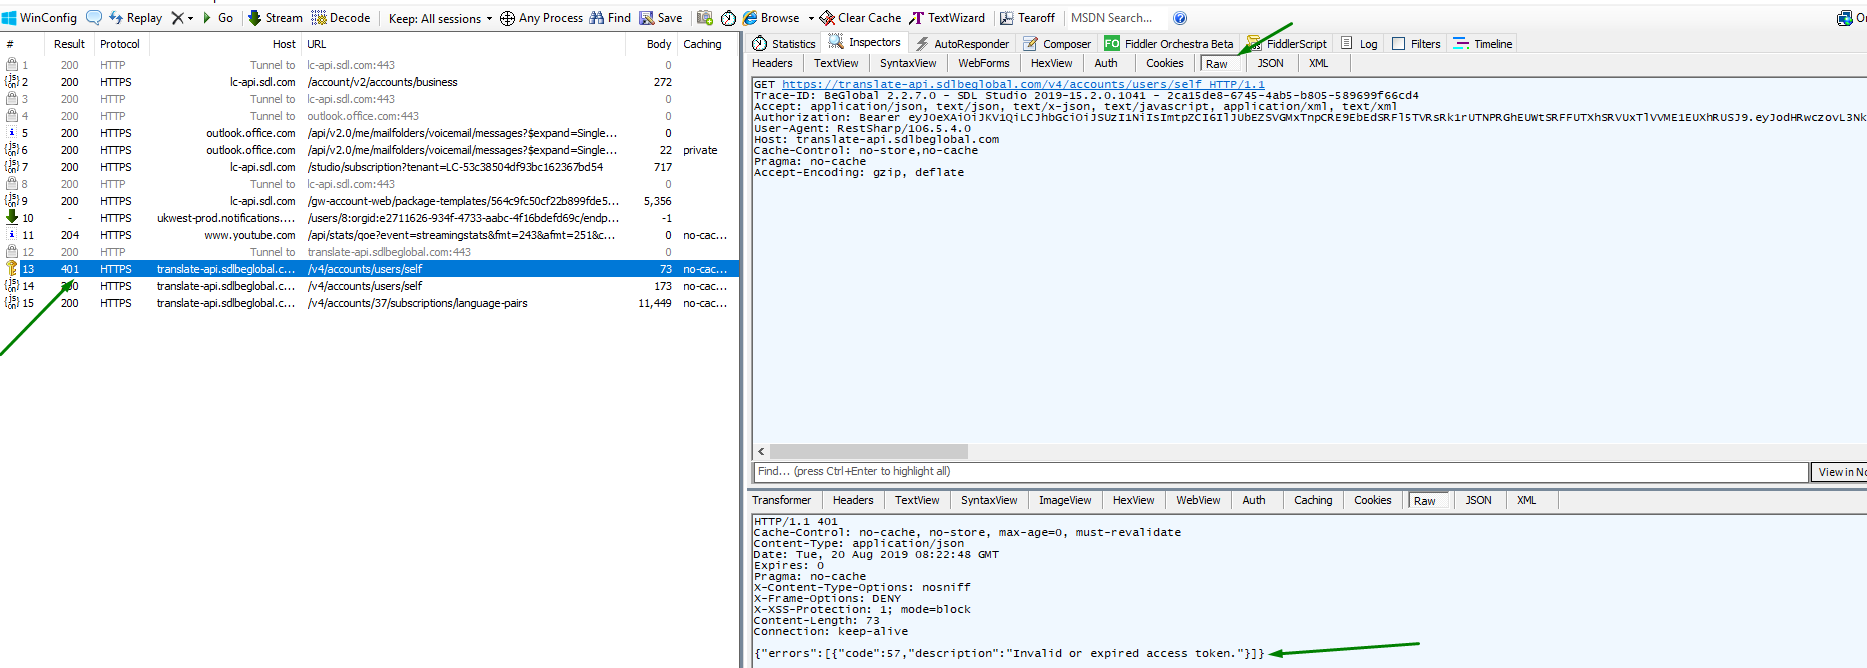Select the response Raw tab
The image size is (1867, 668).
coord(1425,501)
